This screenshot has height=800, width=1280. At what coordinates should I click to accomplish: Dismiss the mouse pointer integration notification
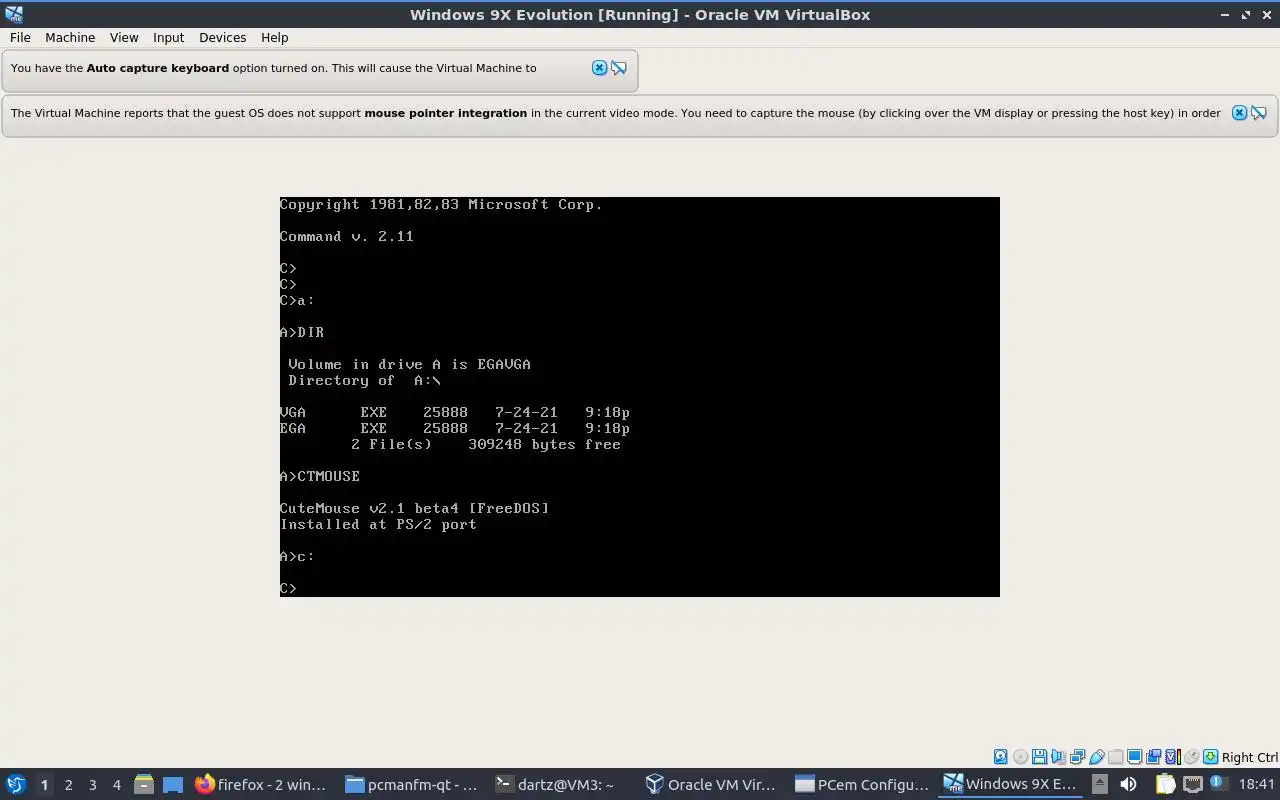[1239, 113]
